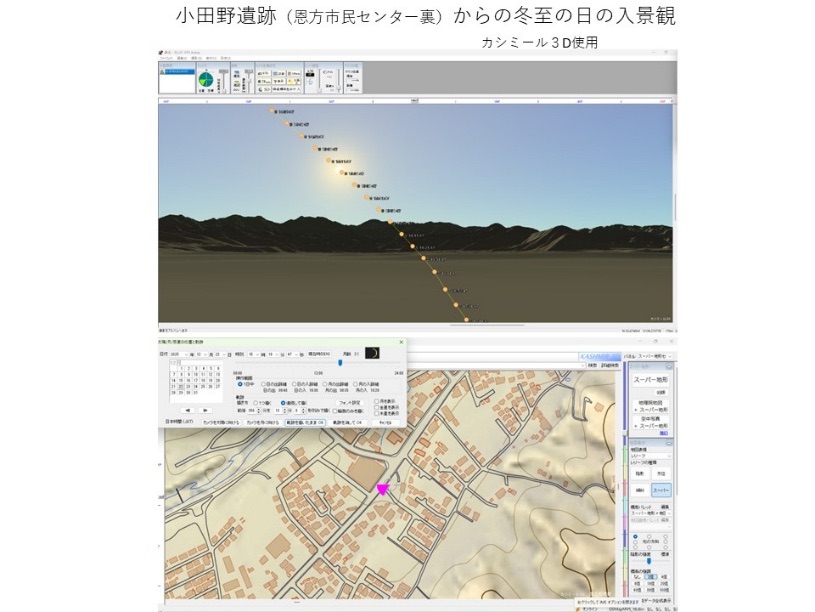Choose the 連続して描く radio option
The height and width of the screenshot is (612, 815).
[x=284, y=402]
